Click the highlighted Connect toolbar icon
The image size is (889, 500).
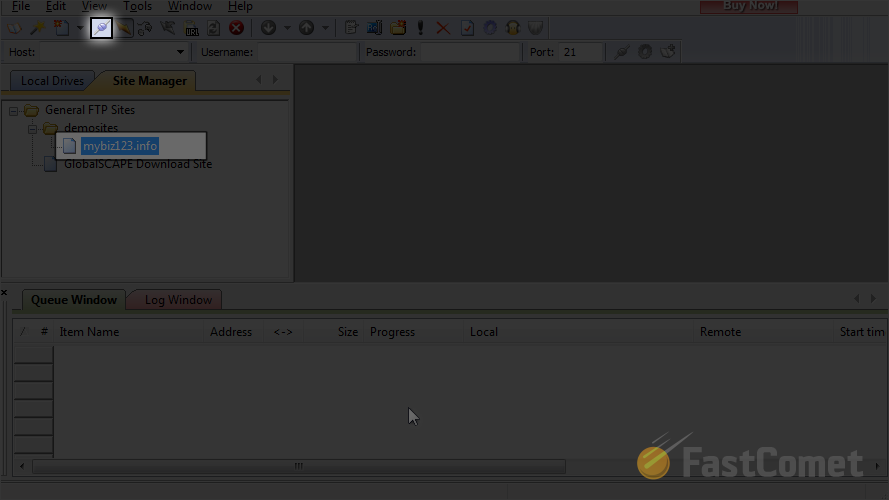click(x=101, y=28)
